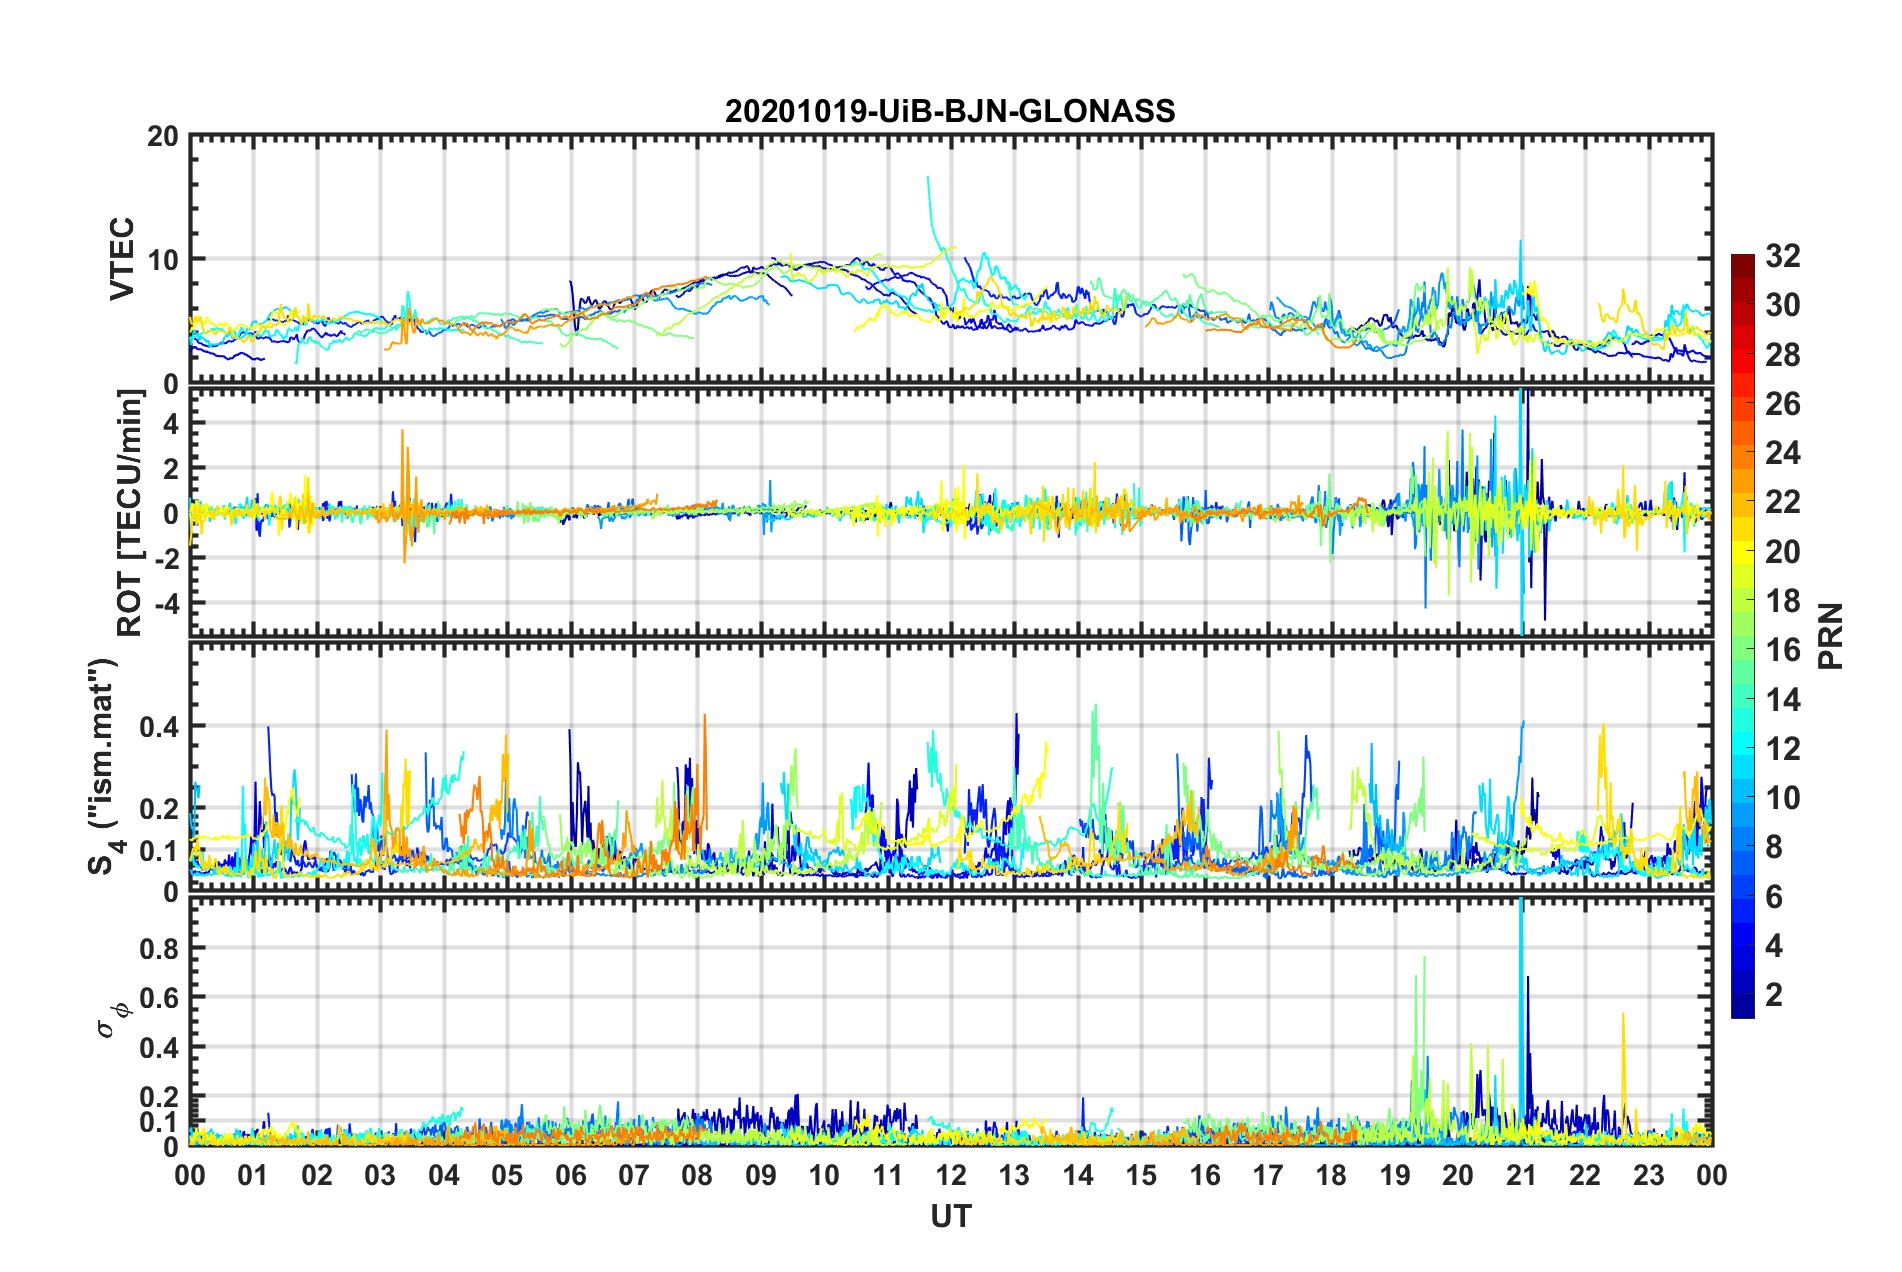This screenshot has width=1902, height=1272.
Task: Click the 09 tick label on UT axis
Action: [x=761, y=1175]
